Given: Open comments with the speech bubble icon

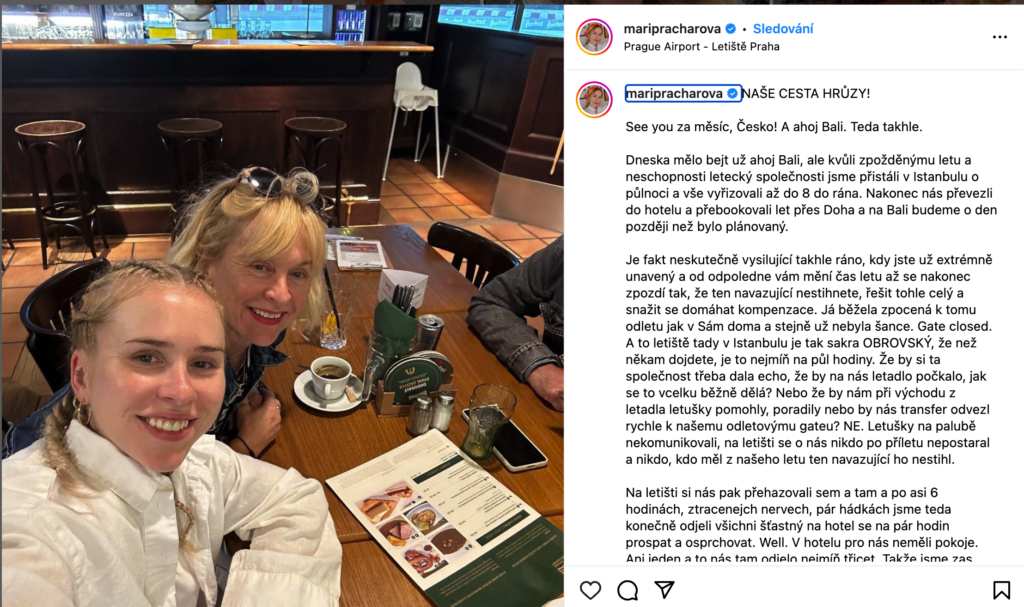Looking at the screenshot, I should click(x=628, y=590).
